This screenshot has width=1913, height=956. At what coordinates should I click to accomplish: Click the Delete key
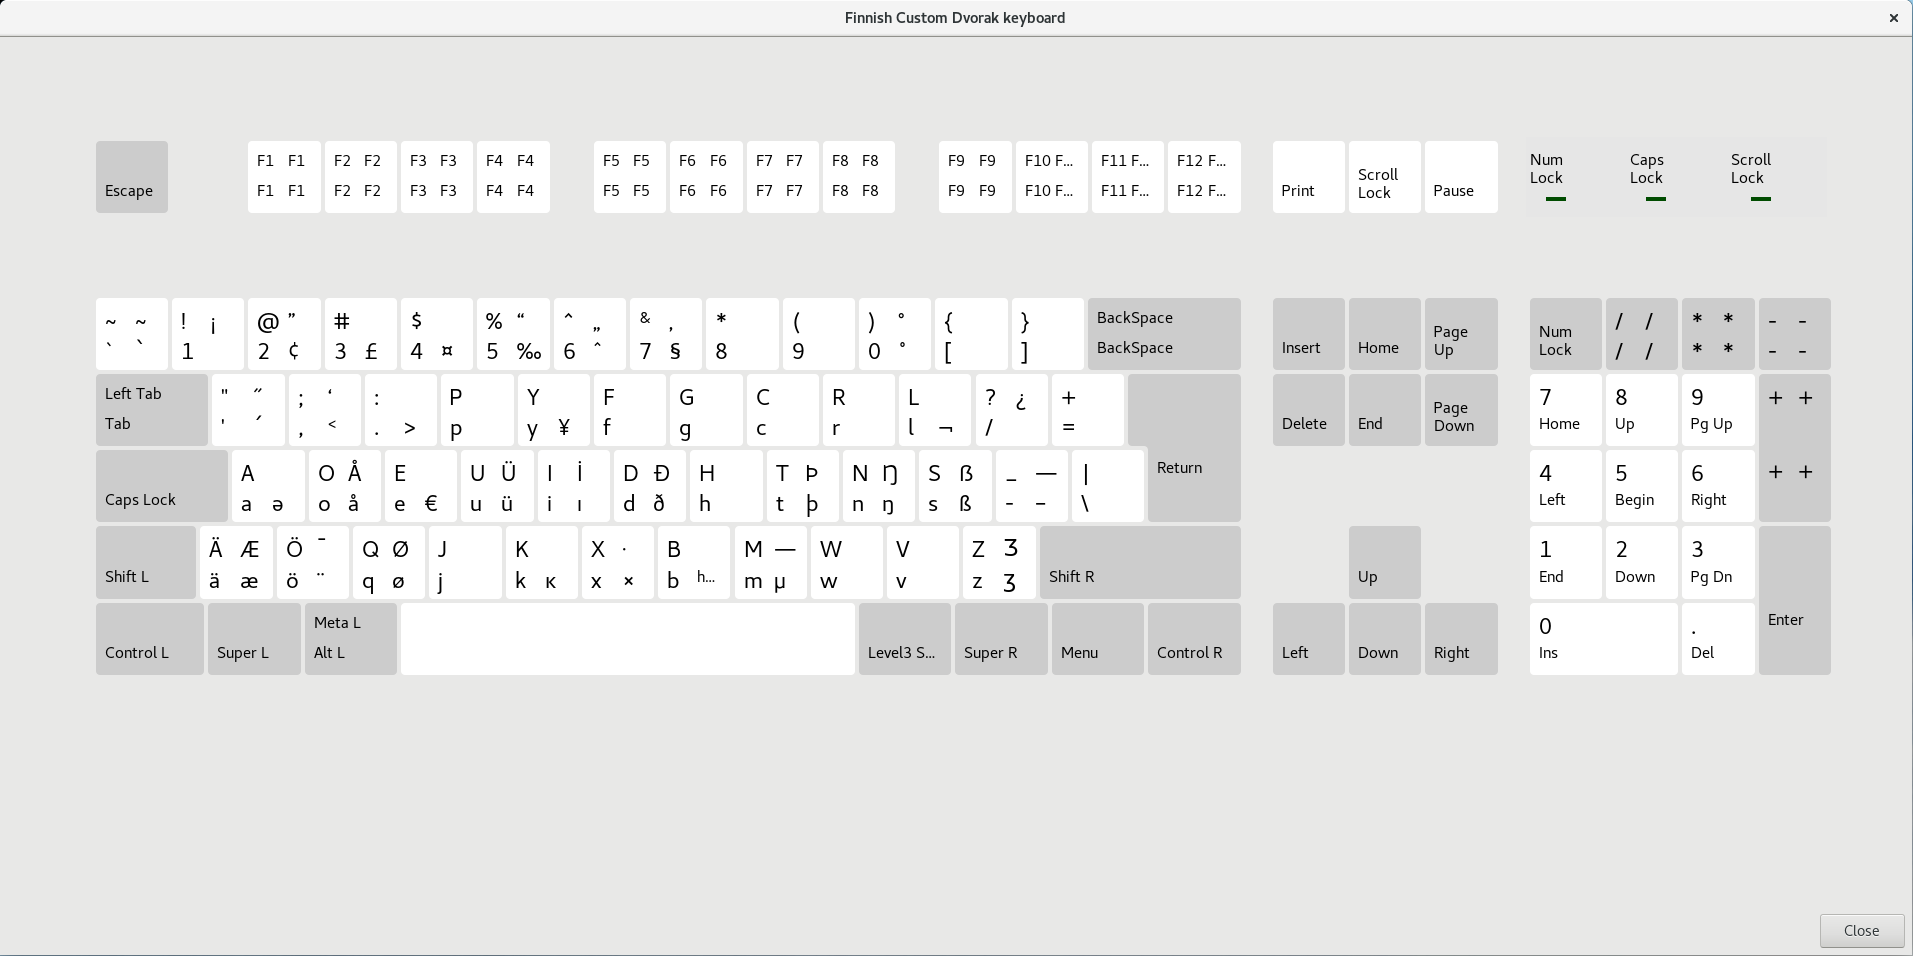click(x=1309, y=410)
